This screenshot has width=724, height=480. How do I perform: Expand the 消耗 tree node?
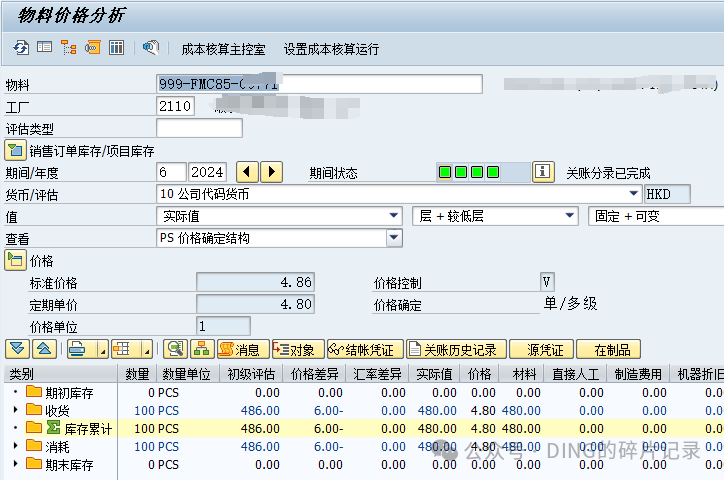[15, 445]
